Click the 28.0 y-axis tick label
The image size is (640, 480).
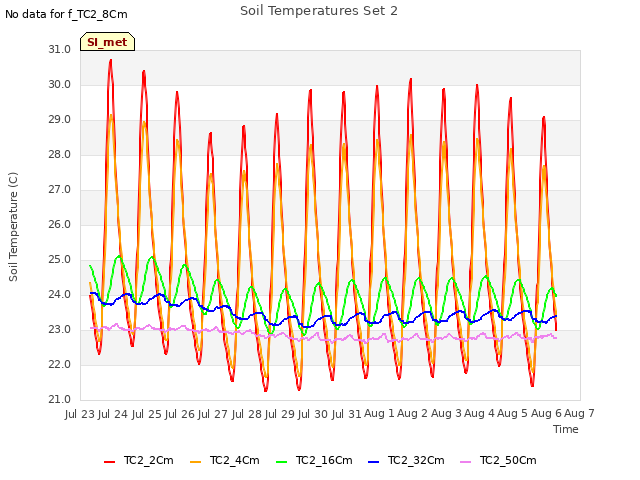pos(60,154)
